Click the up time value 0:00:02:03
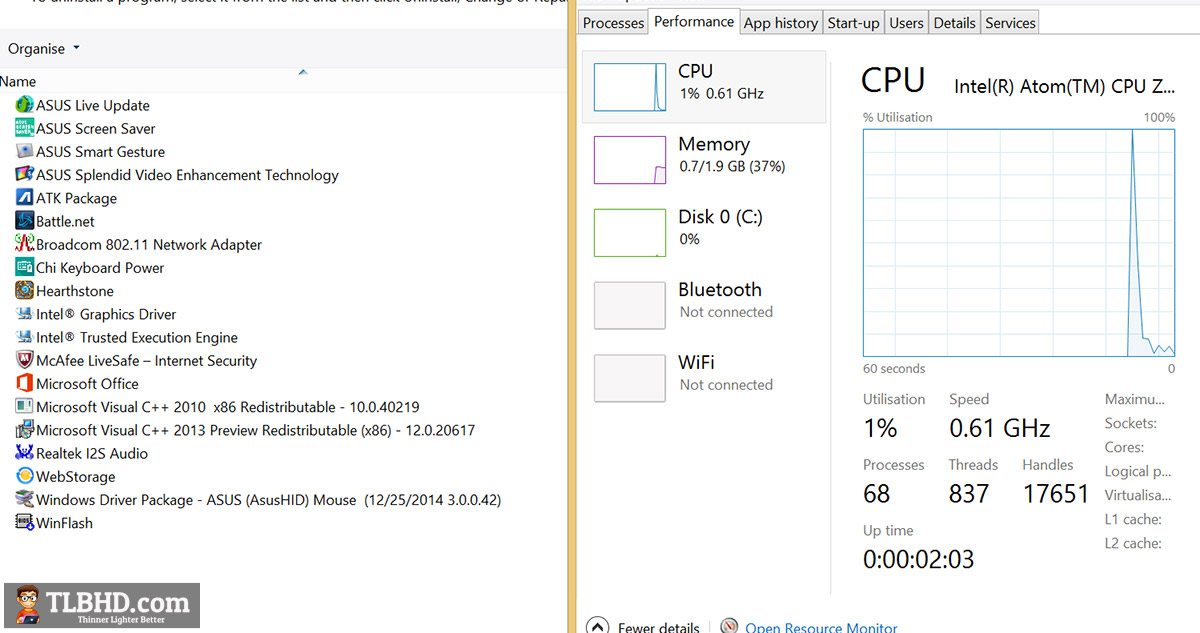This screenshot has width=1200, height=633. [x=919, y=559]
